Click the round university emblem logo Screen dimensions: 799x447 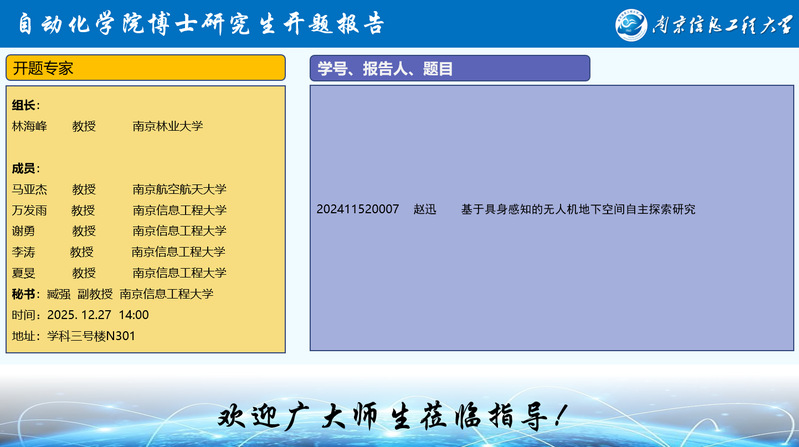[x=633, y=24]
